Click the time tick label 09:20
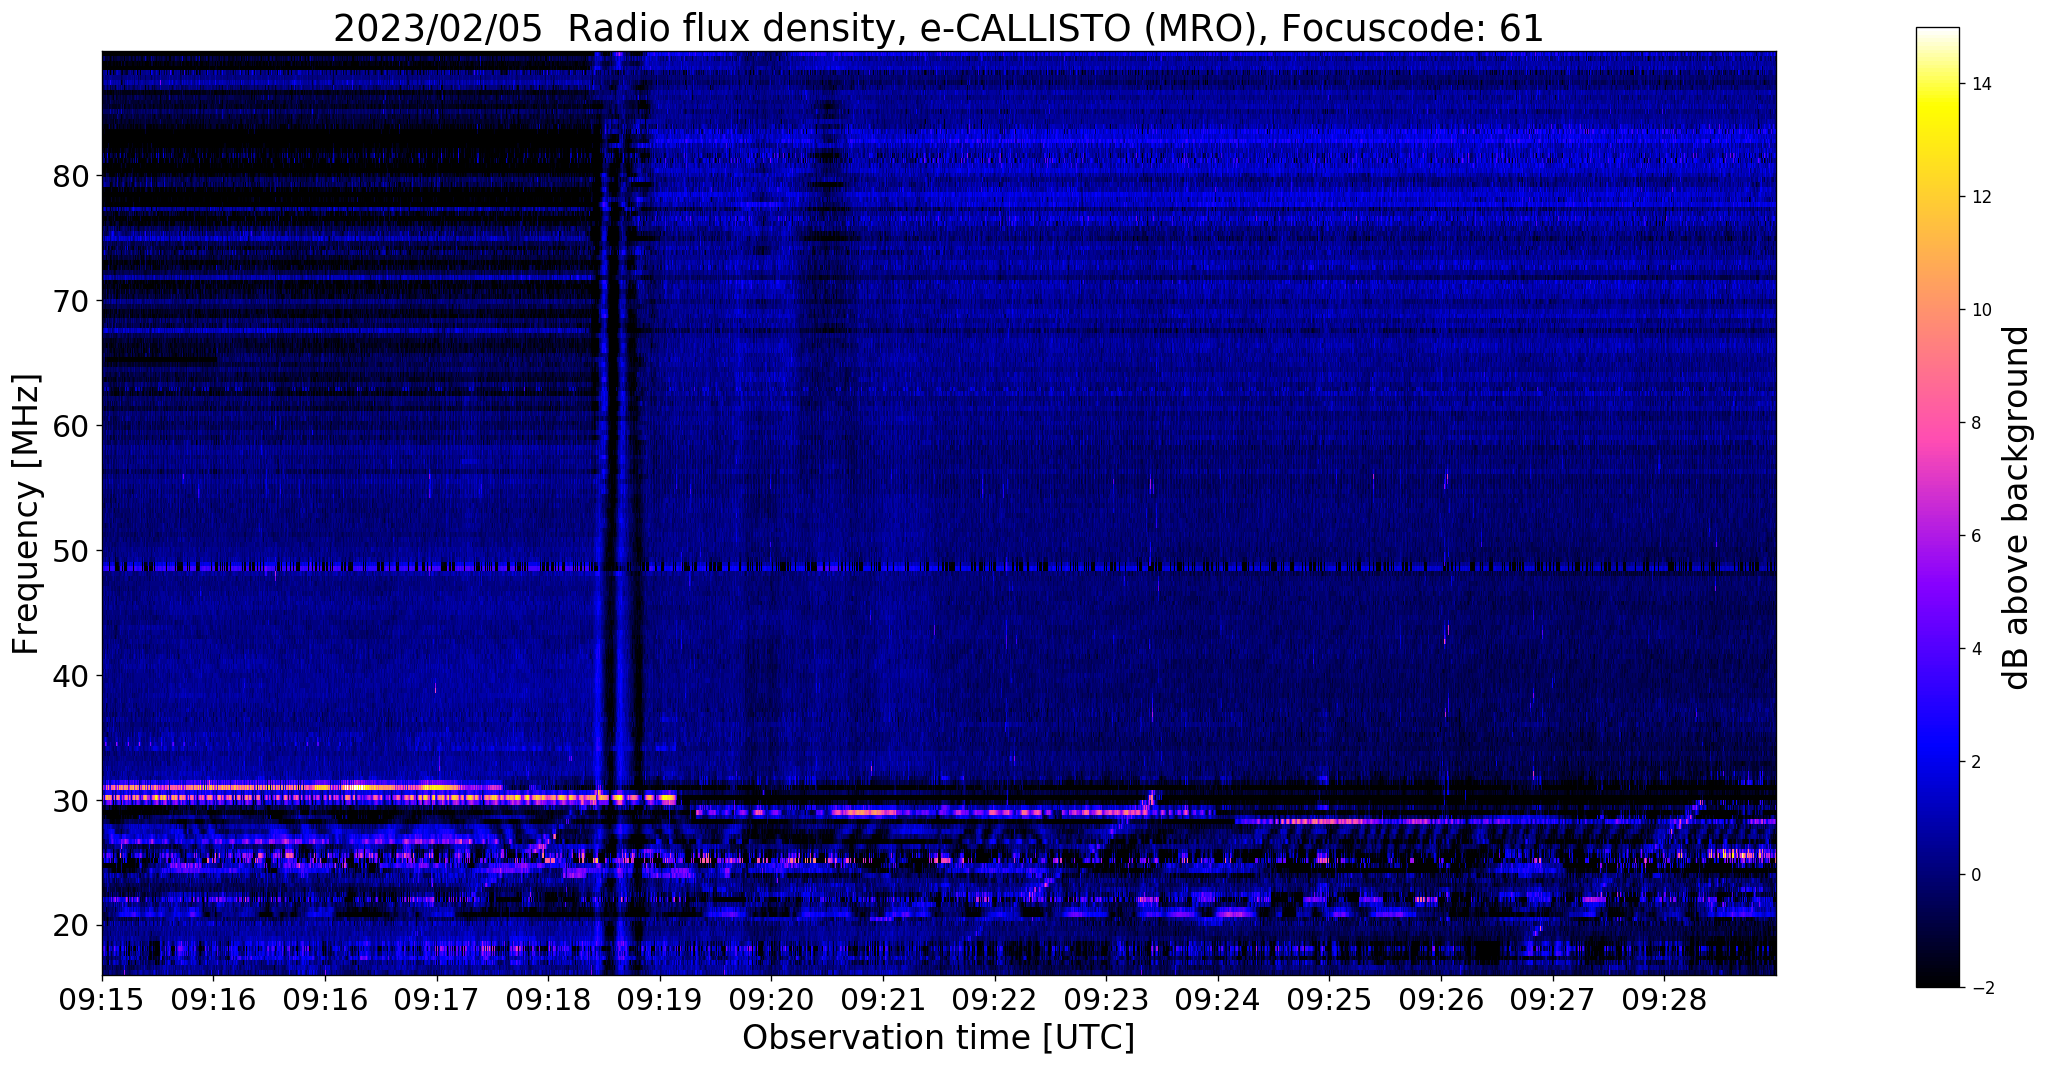 771,1001
